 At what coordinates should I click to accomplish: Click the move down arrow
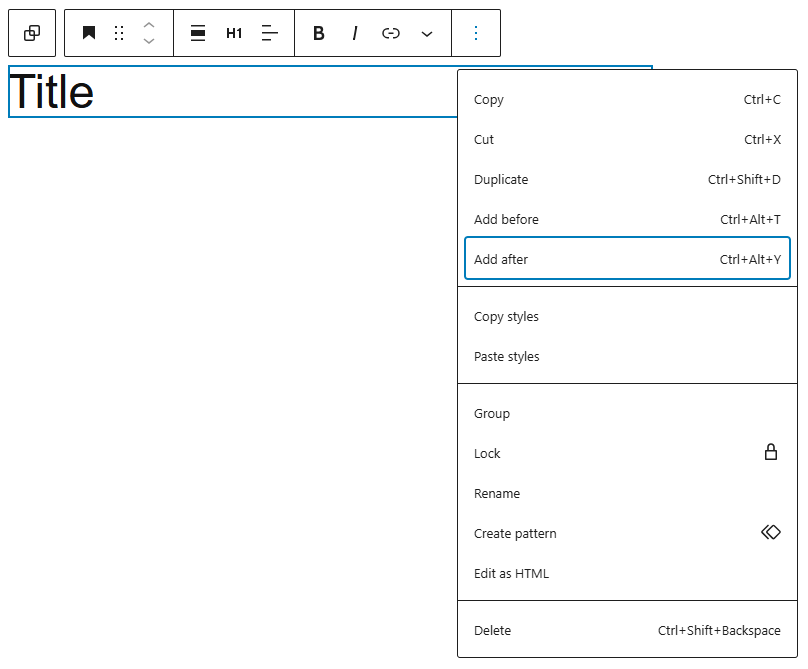[149, 41]
